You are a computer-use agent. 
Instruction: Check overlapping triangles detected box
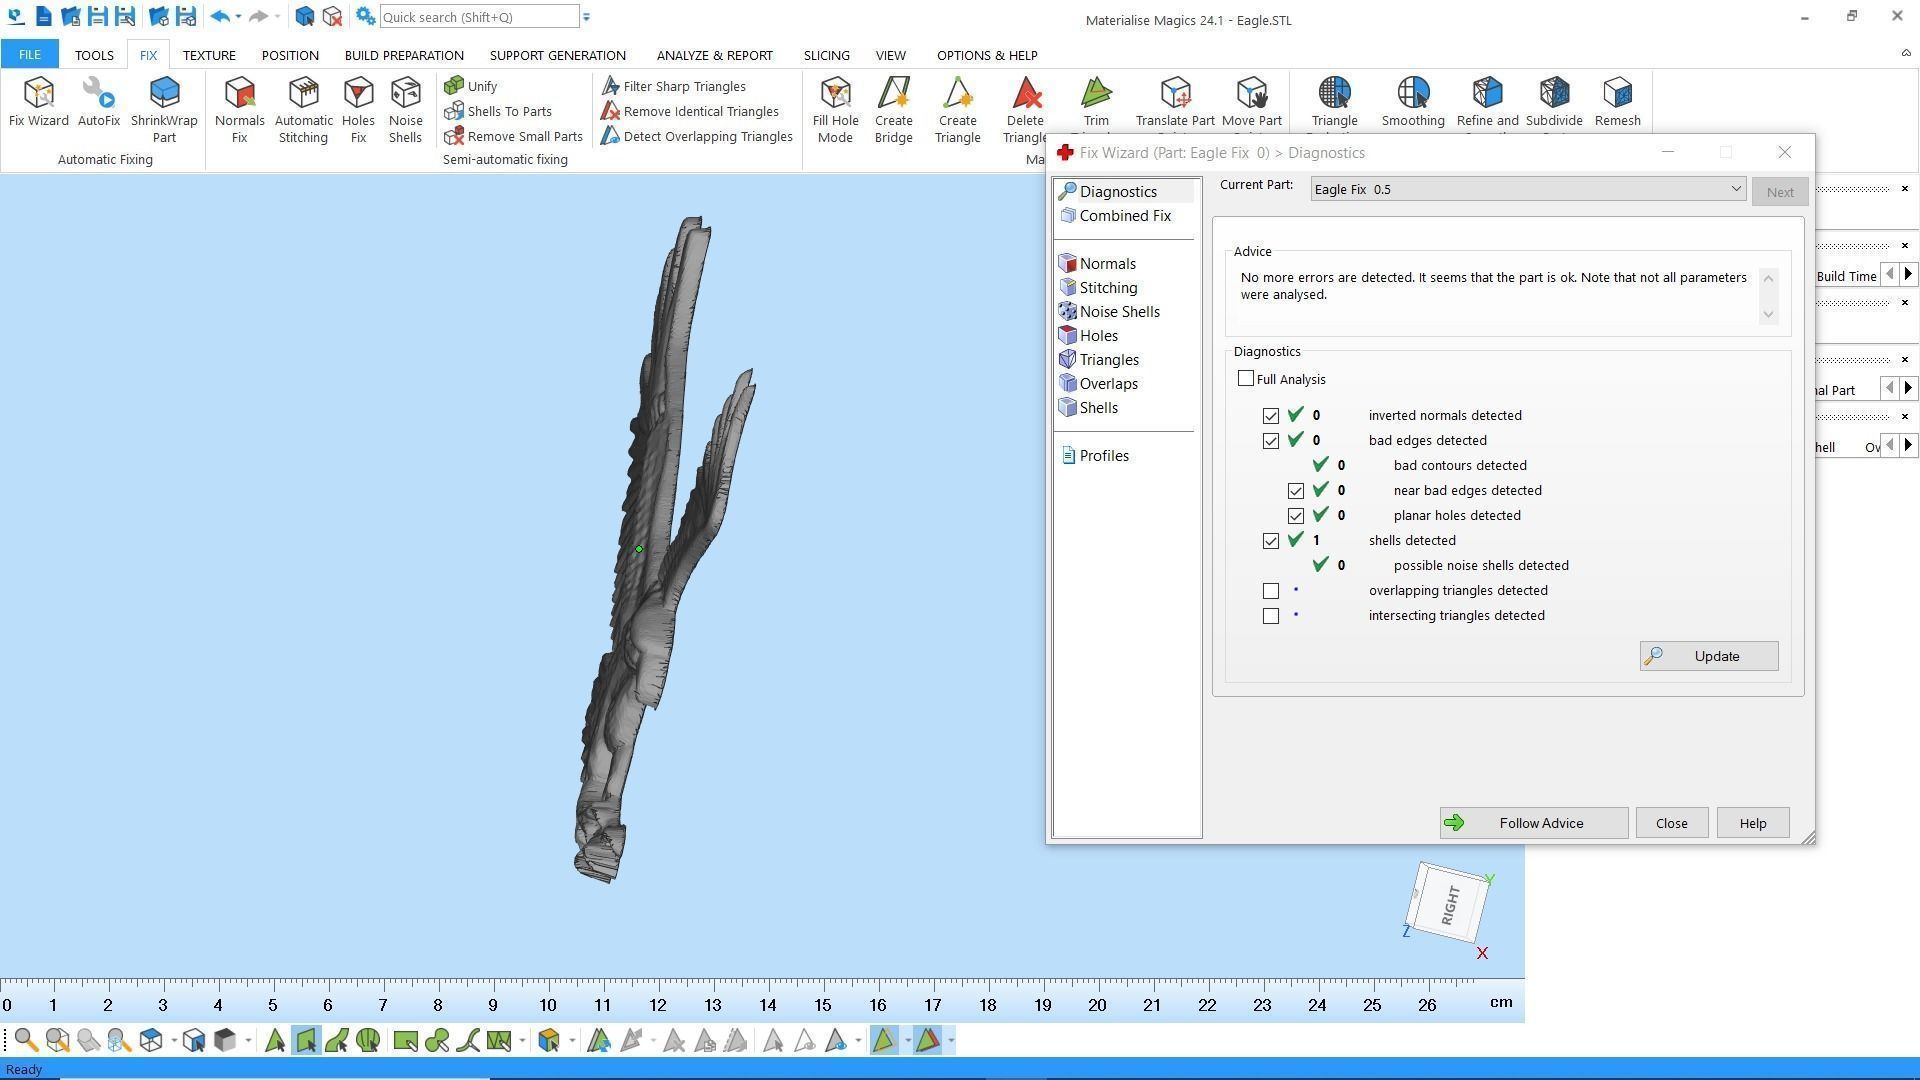[x=1271, y=591]
